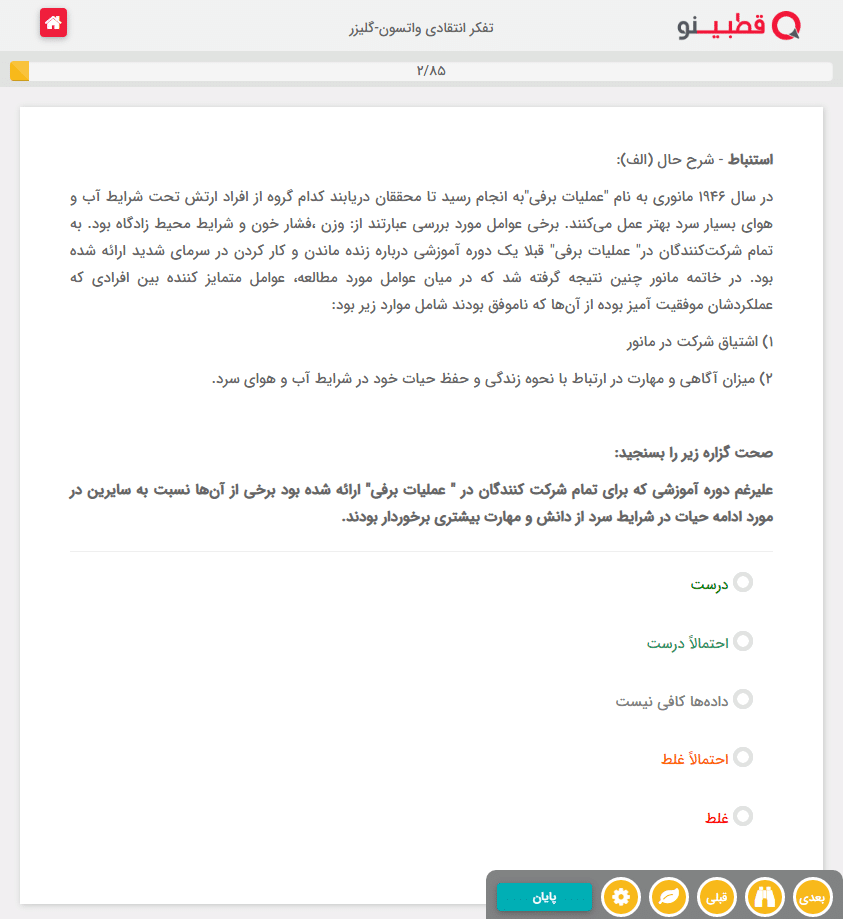Select the 'احتمالاً غلط' radio option
The height and width of the screenshot is (919, 843).
coord(743,757)
